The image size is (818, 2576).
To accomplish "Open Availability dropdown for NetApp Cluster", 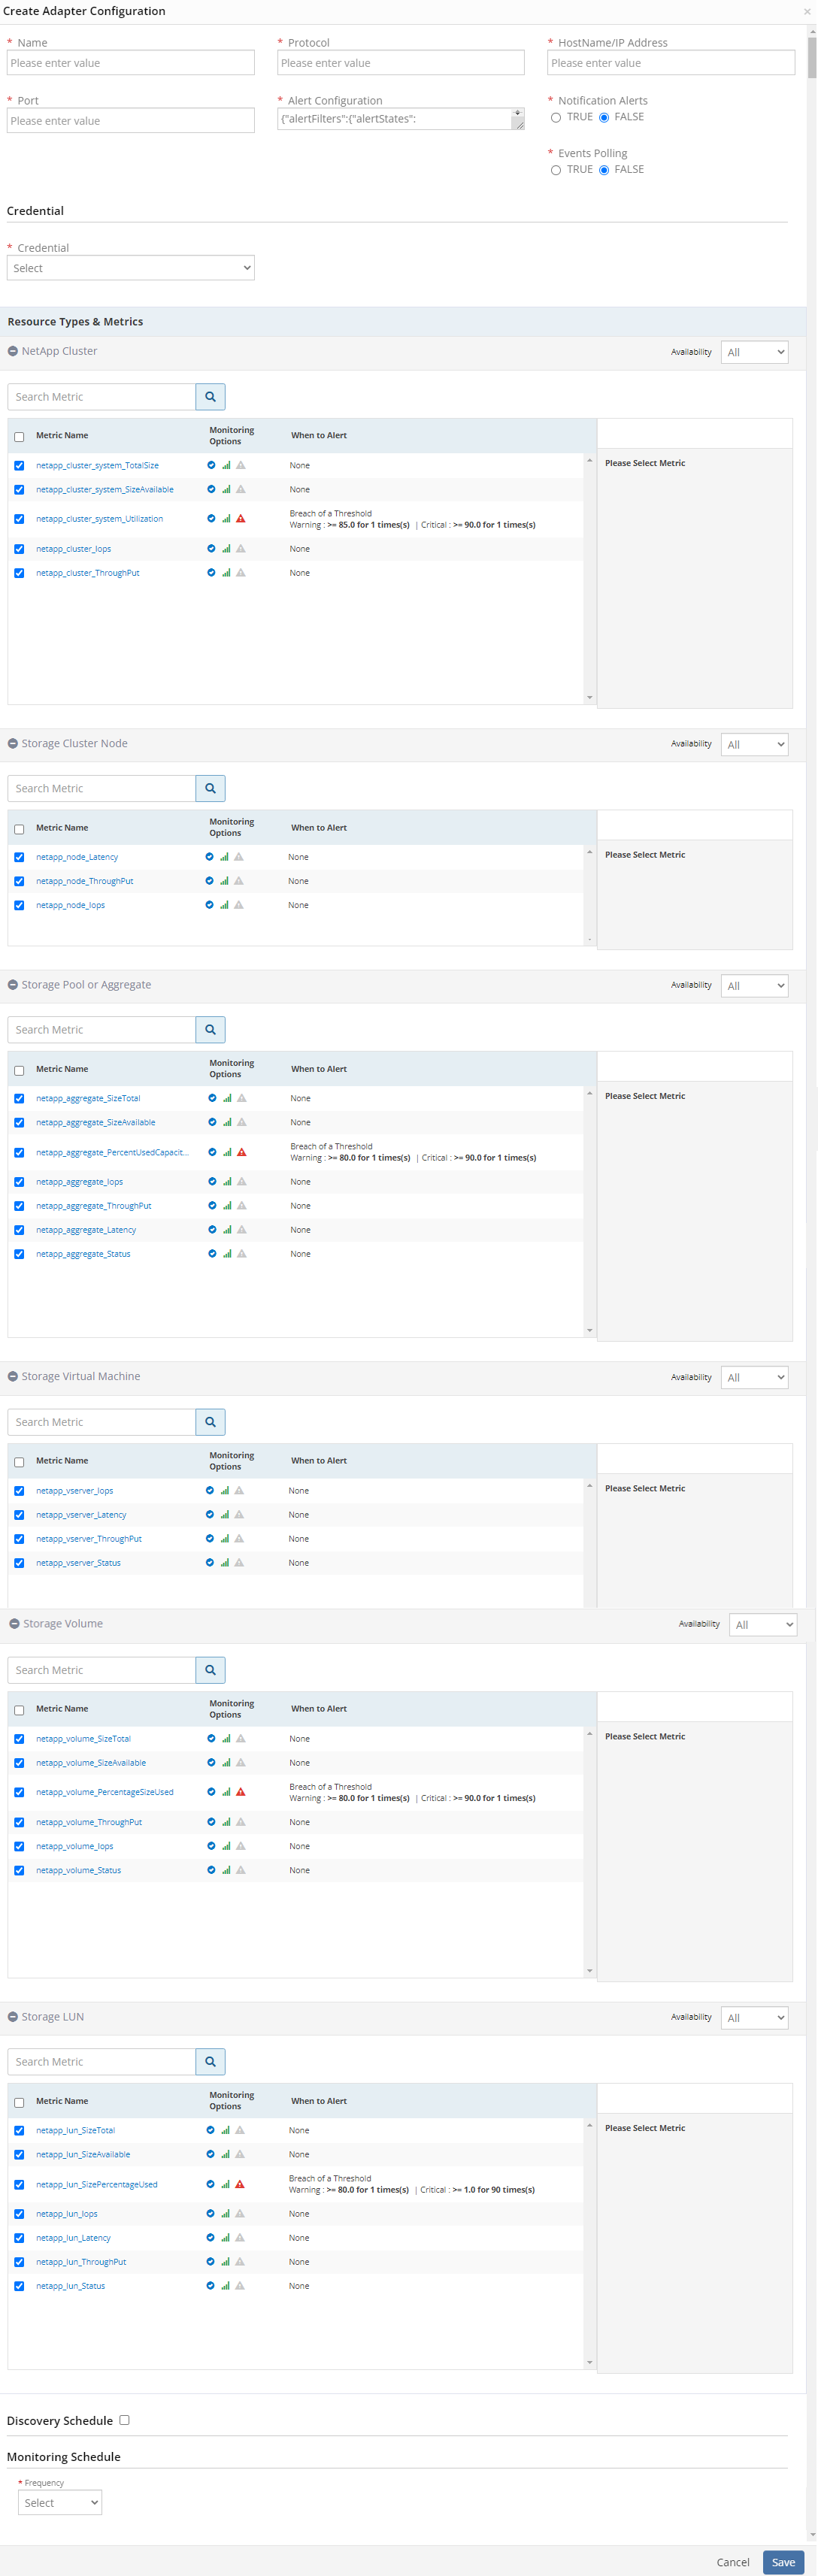I will [755, 352].
